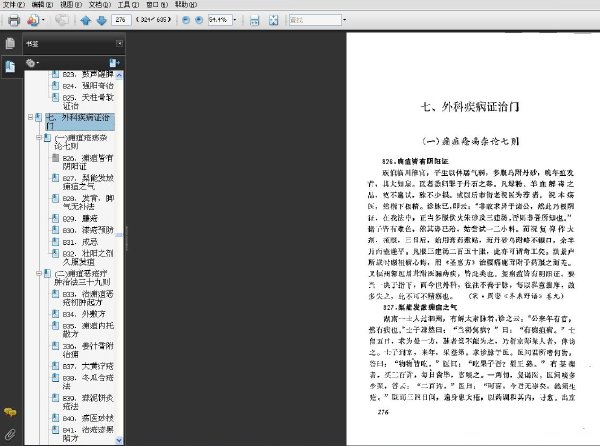600x446 pixels.
Task: Go to next page with the down arrow
Action: point(101,20)
